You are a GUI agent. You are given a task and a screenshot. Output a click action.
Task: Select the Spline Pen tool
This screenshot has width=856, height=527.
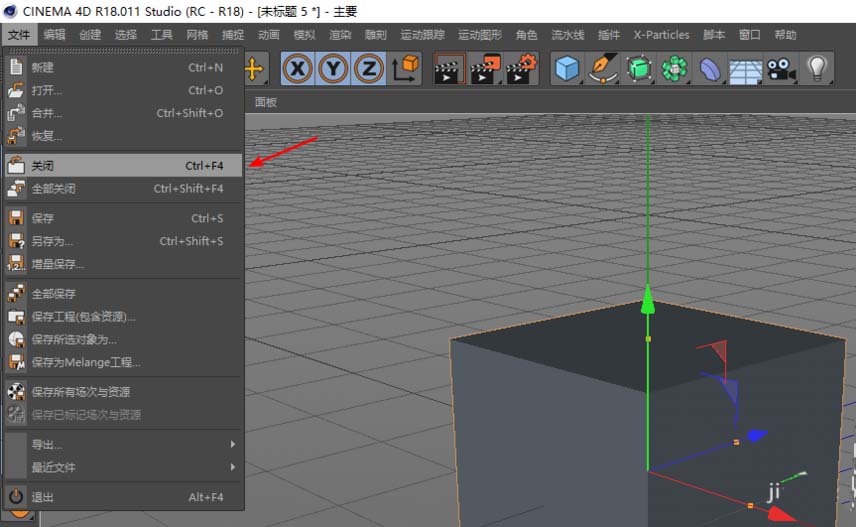(x=603, y=68)
